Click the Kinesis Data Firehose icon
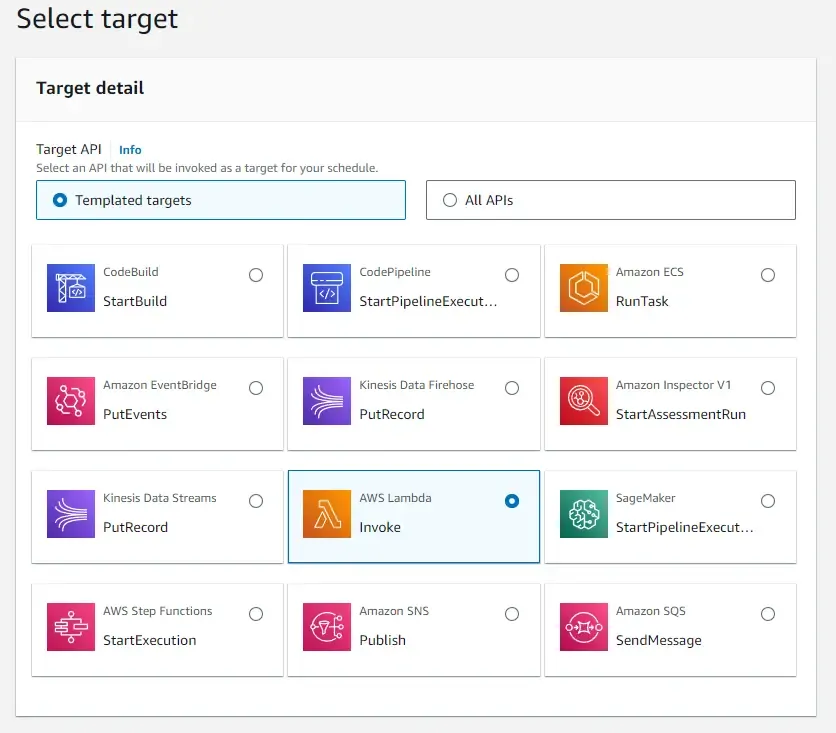This screenshot has width=836, height=733. click(x=327, y=400)
